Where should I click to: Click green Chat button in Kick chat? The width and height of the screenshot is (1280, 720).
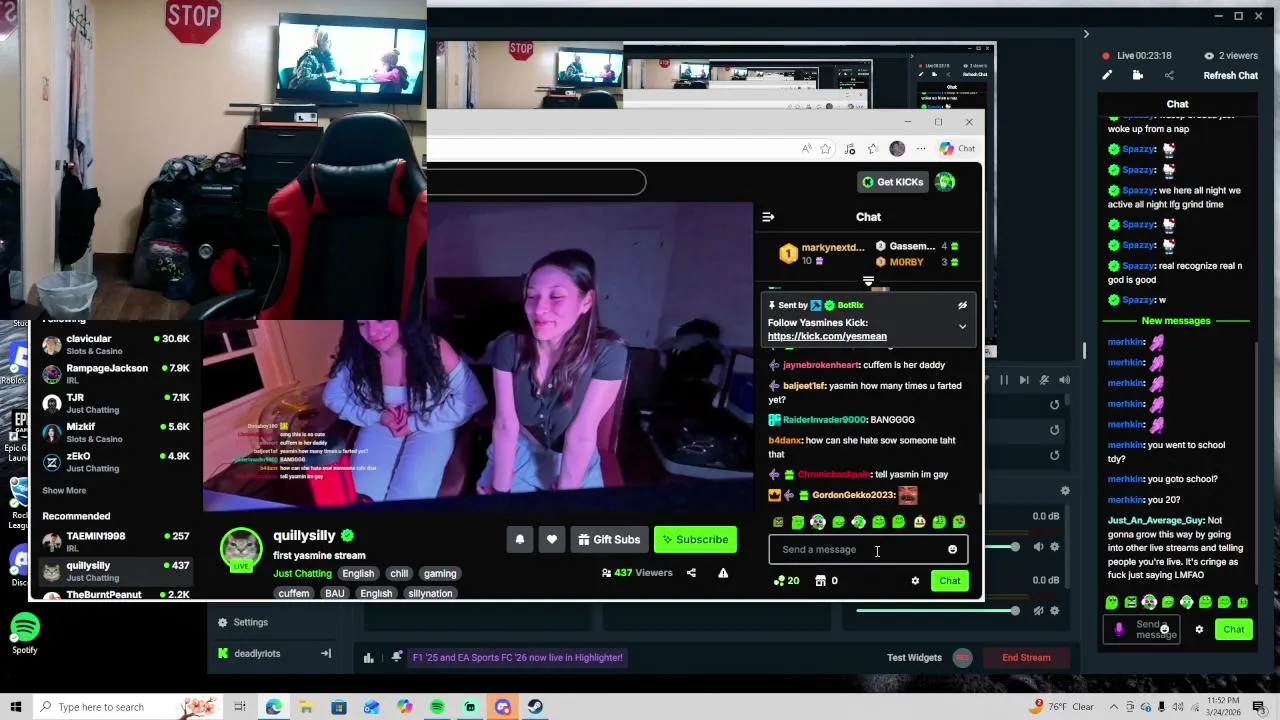point(949,581)
